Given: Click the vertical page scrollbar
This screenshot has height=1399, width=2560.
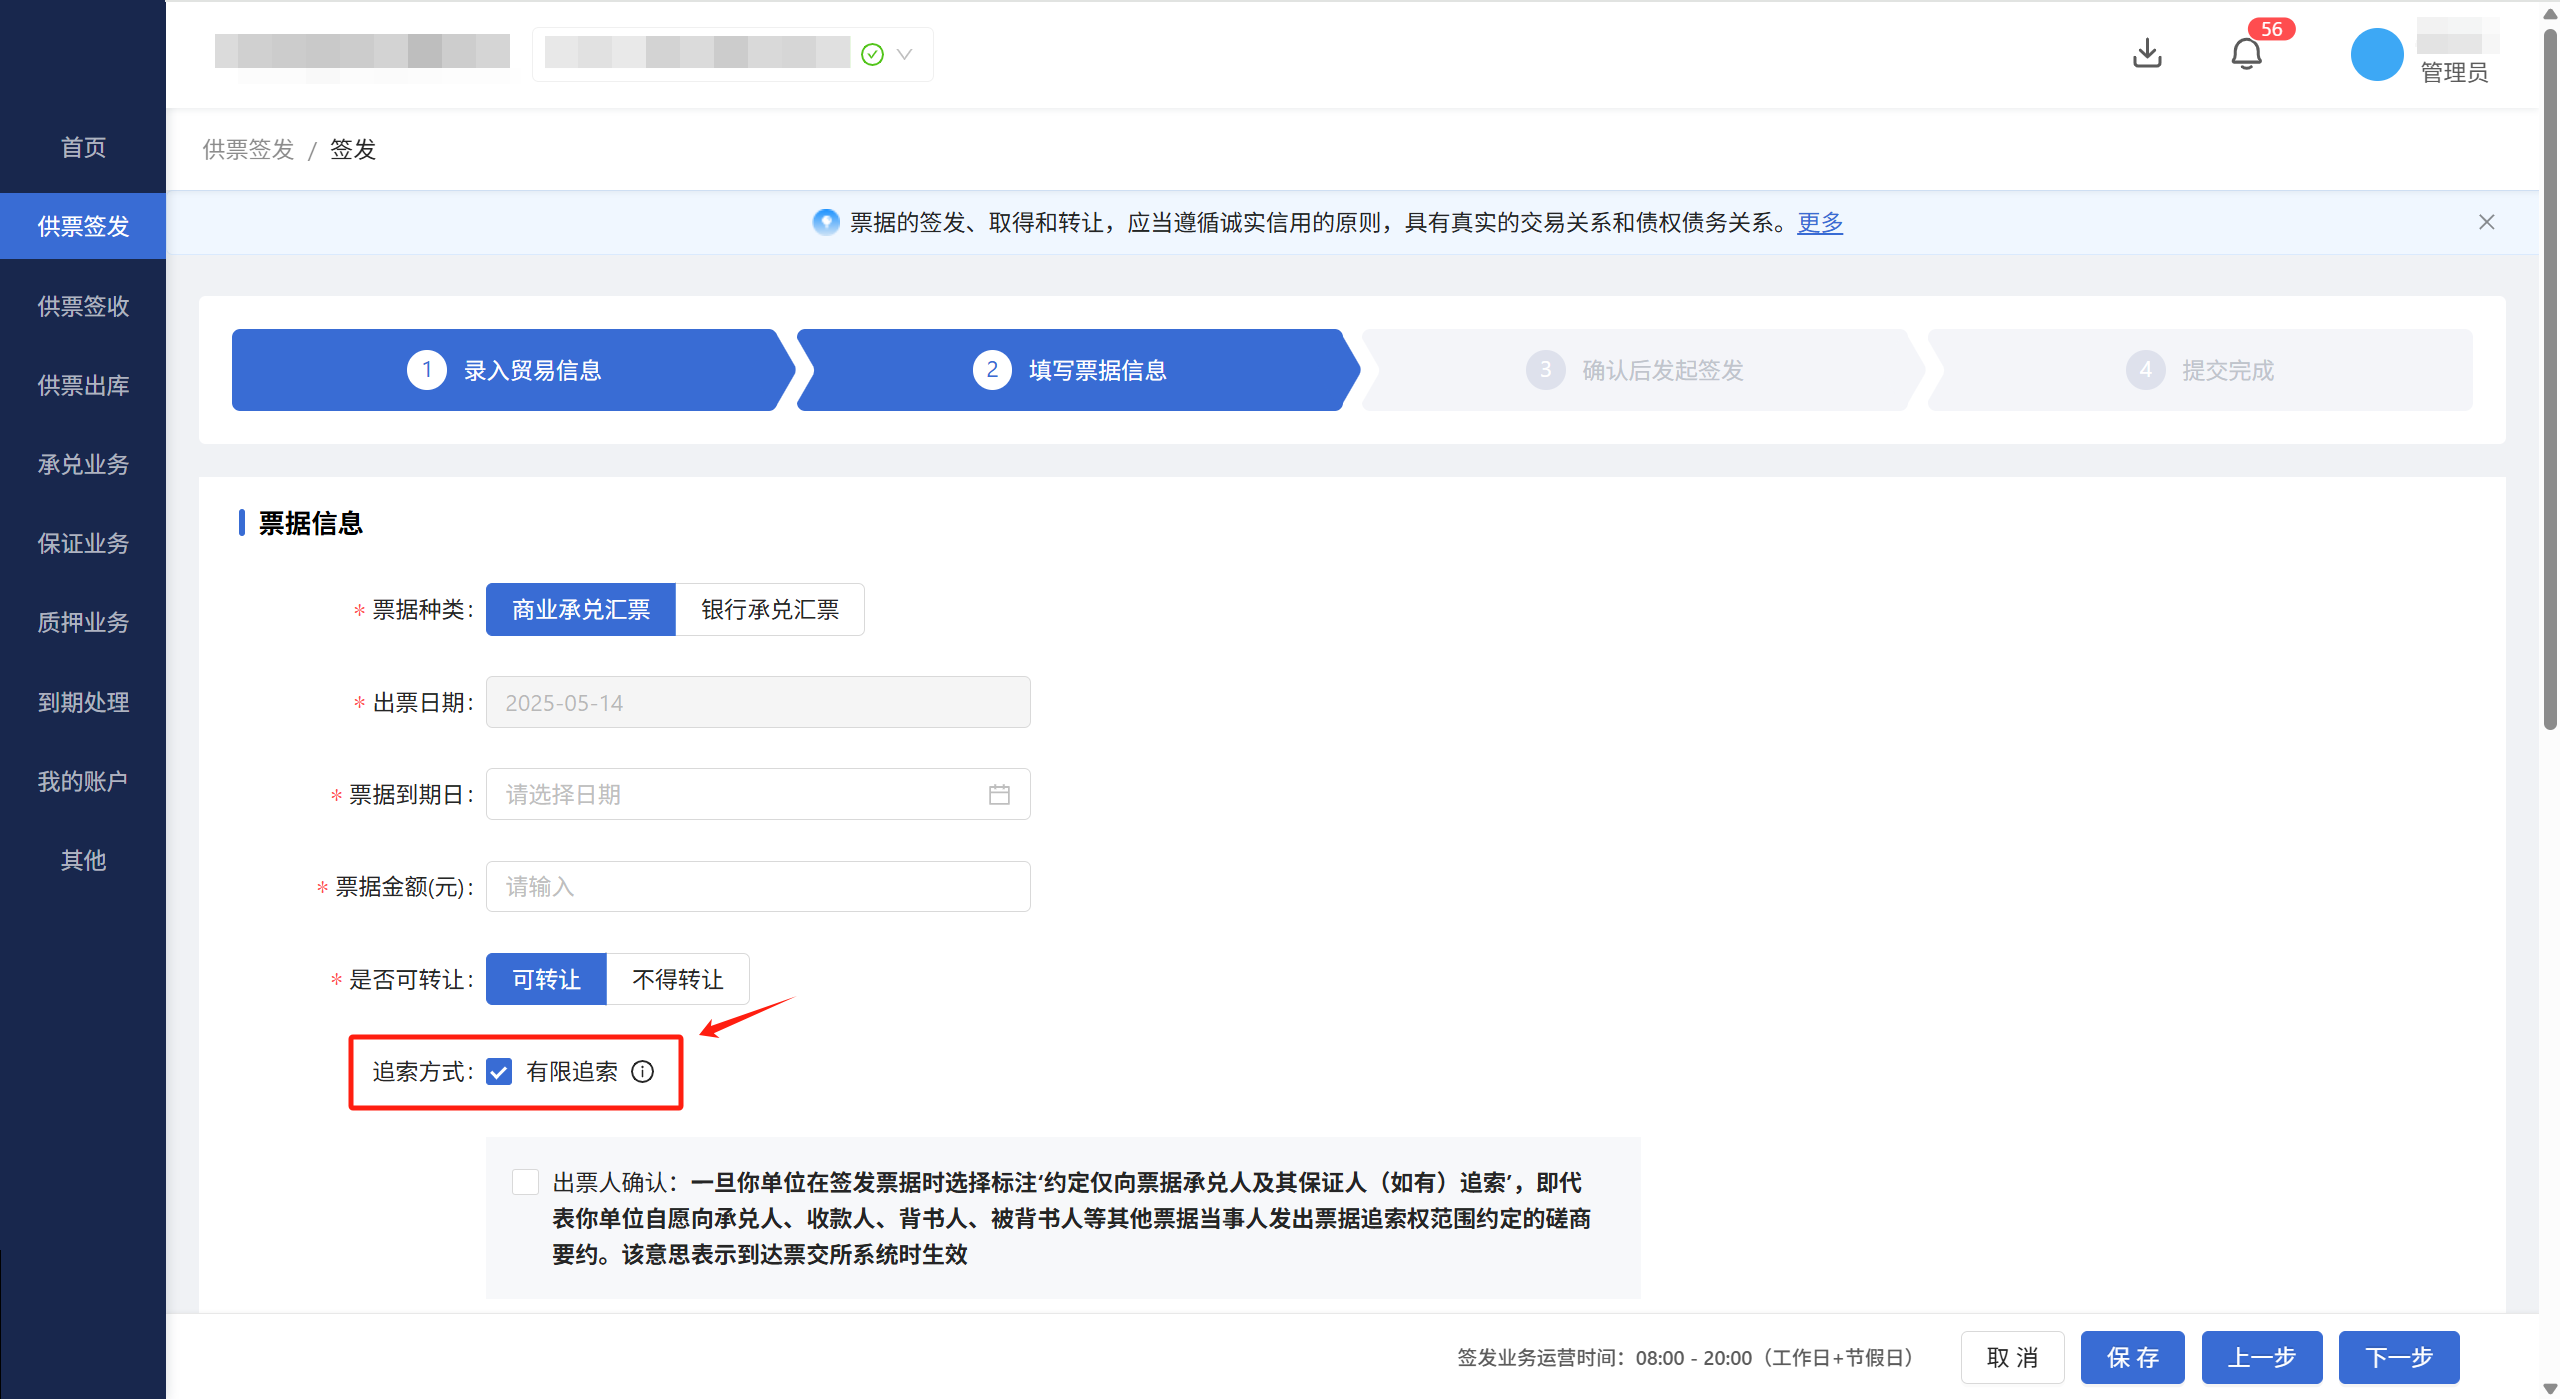Looking at the screenshot, I should pyautogui.click(x=2550, y=380).
